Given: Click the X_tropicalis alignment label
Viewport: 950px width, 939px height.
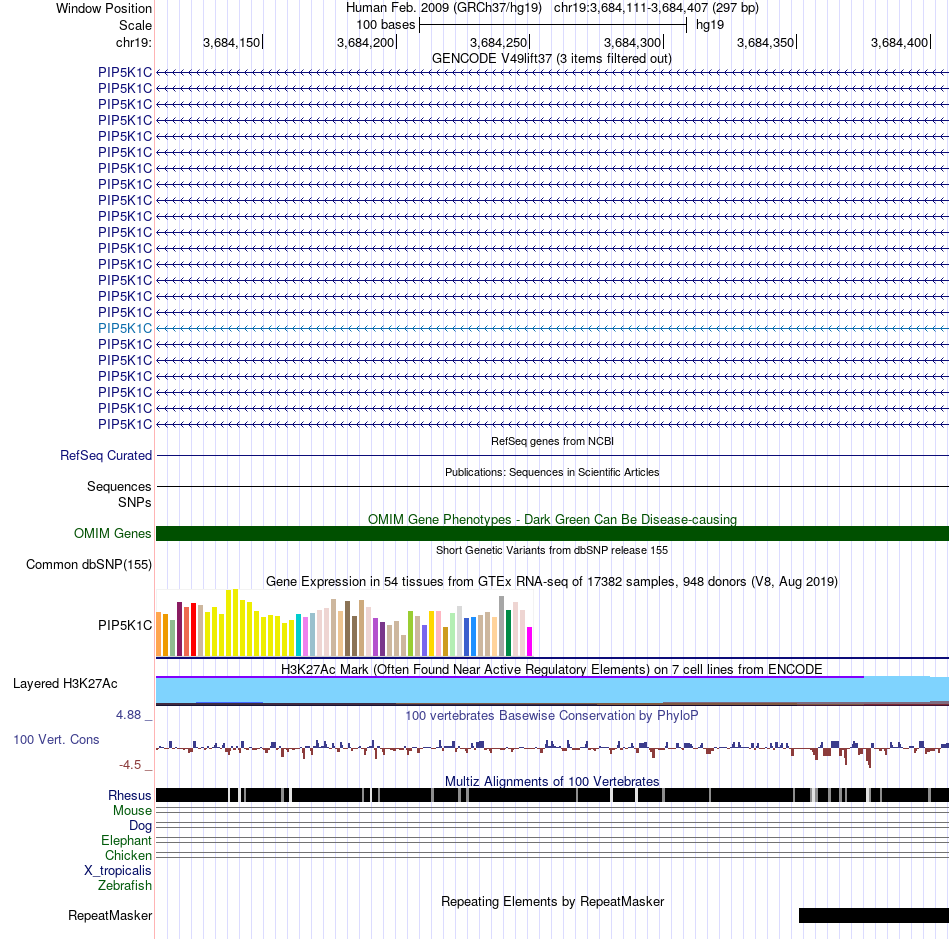Looking at the screenshot, I should [x=118, y=871].
